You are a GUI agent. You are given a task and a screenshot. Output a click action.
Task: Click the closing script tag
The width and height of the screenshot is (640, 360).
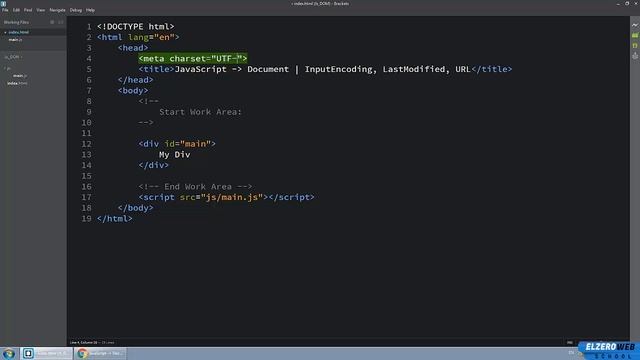(x=291, y=198)
